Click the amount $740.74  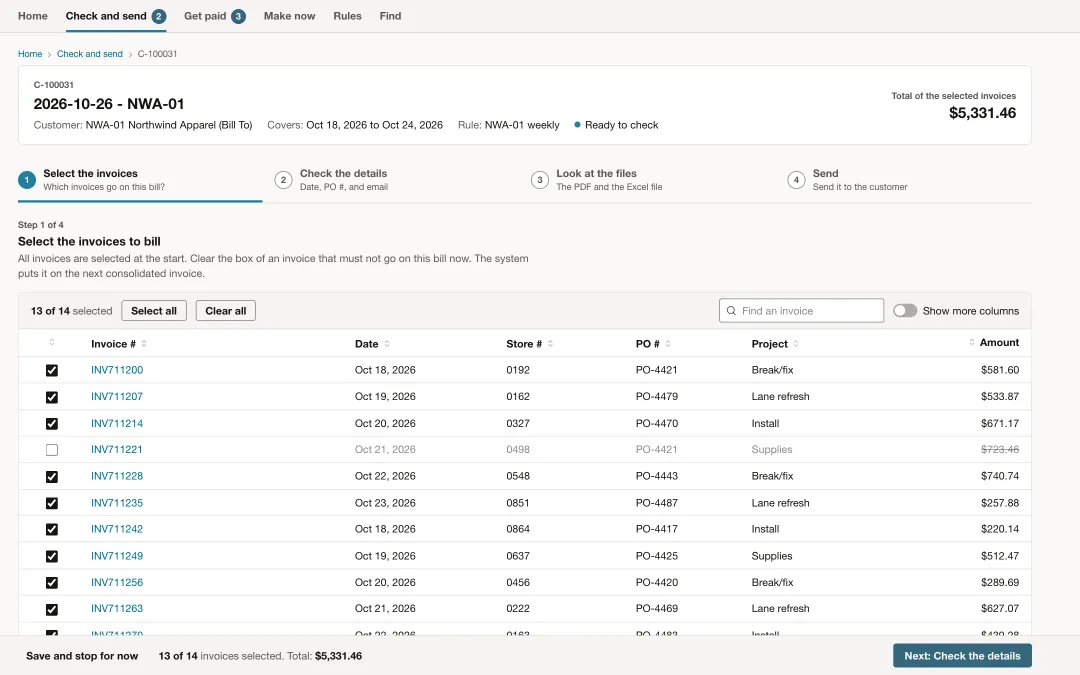pyautogui.click(x=1000, y=476)
